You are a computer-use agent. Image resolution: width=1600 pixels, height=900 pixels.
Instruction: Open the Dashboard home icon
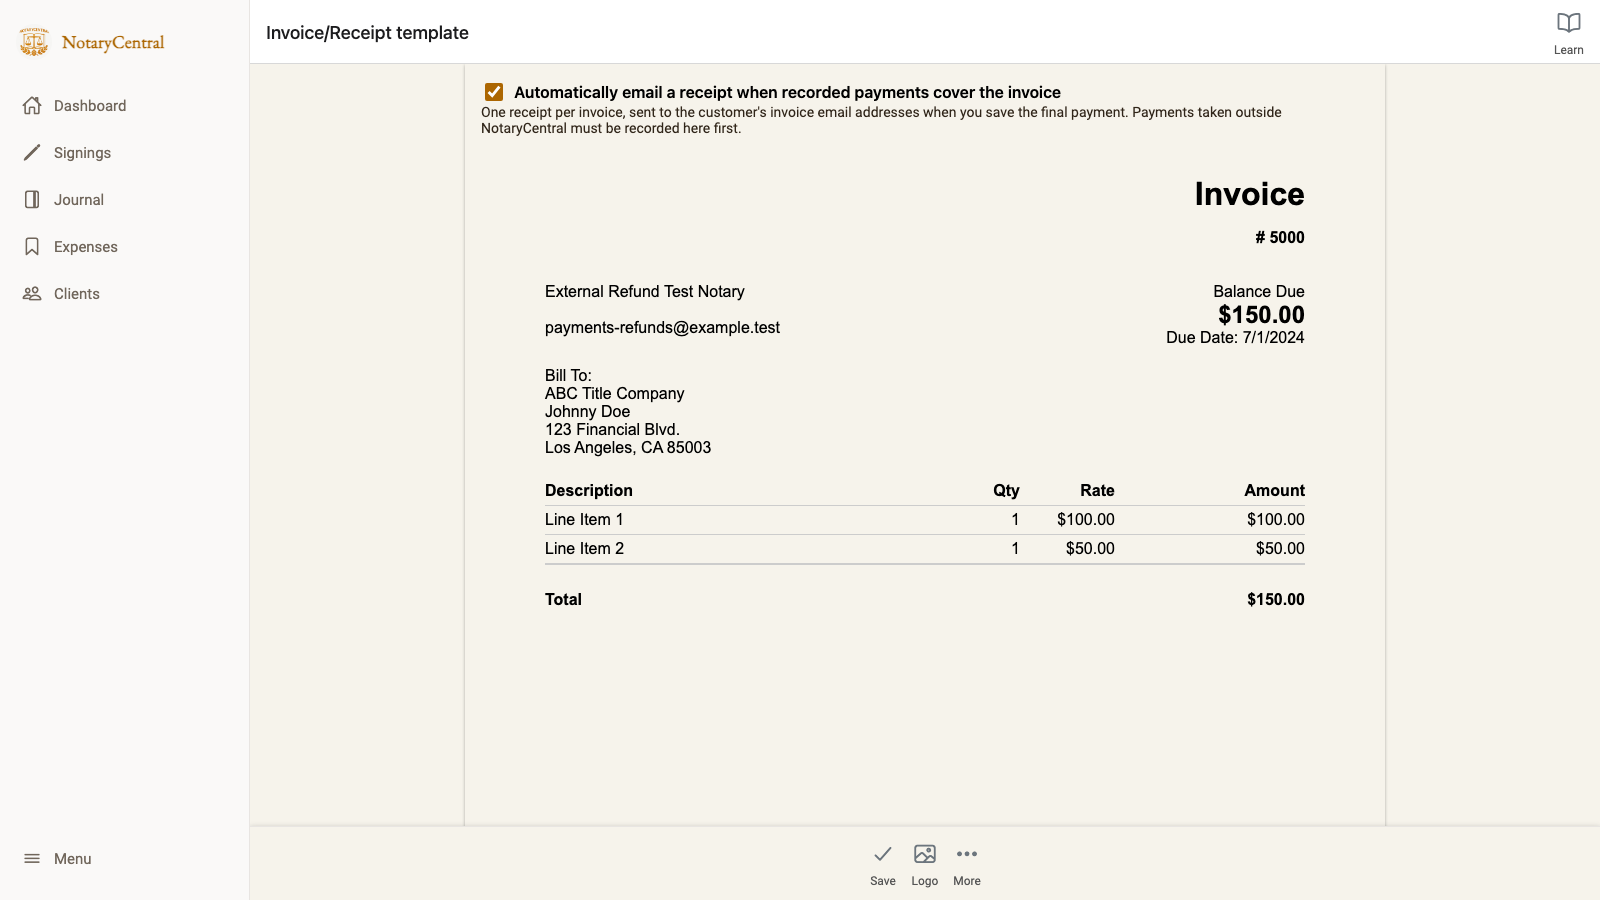(x=32, y=105)
